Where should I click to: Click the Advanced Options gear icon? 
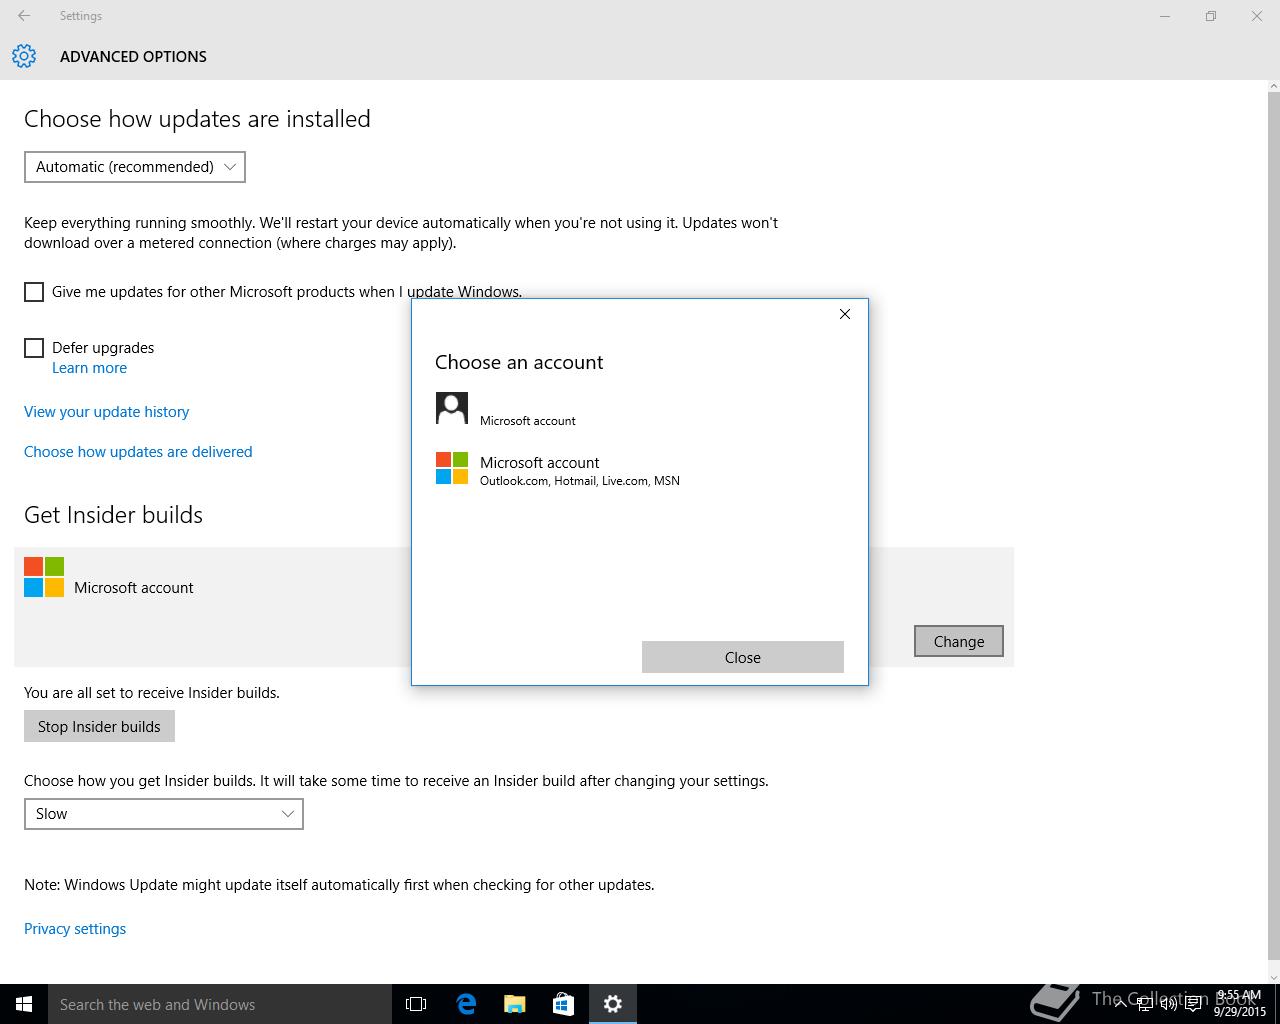point(24,56)
